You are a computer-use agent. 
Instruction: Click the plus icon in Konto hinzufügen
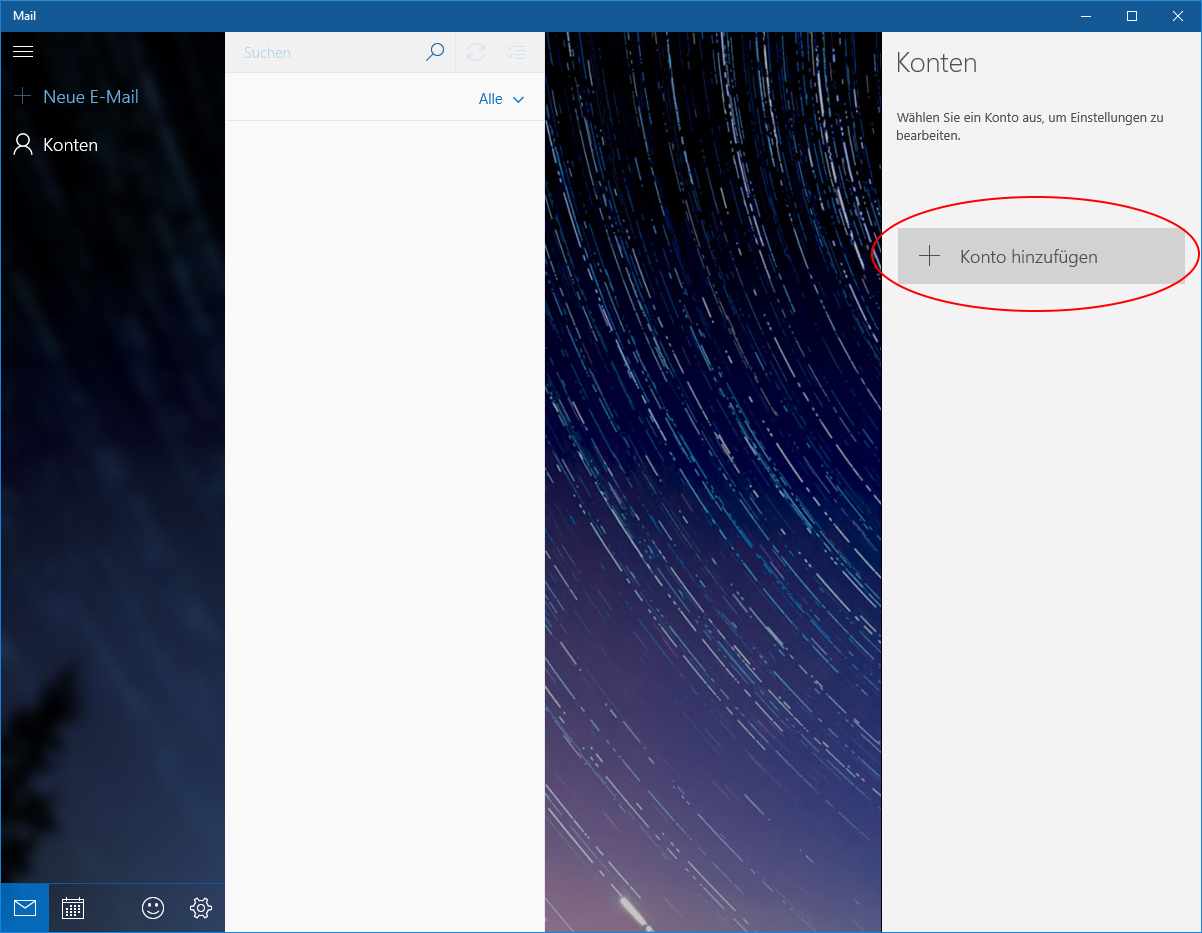click(929, 256)
